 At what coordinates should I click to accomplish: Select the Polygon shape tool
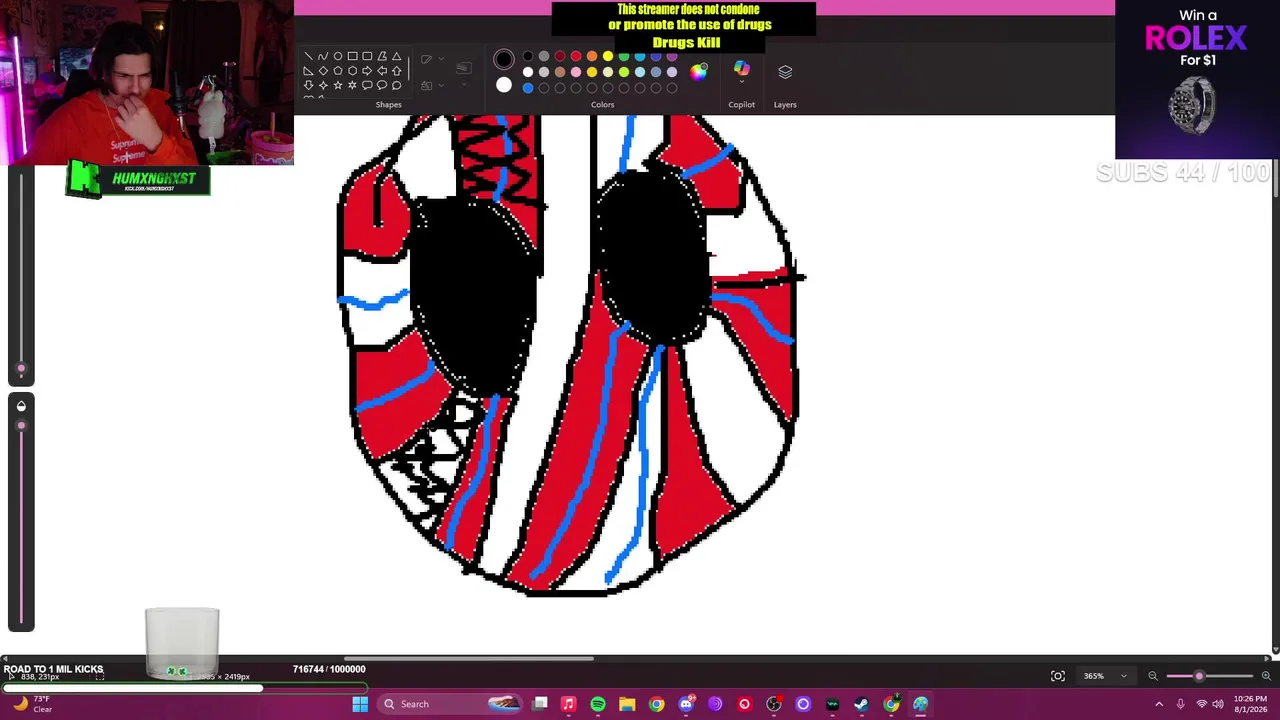point(382,57)
